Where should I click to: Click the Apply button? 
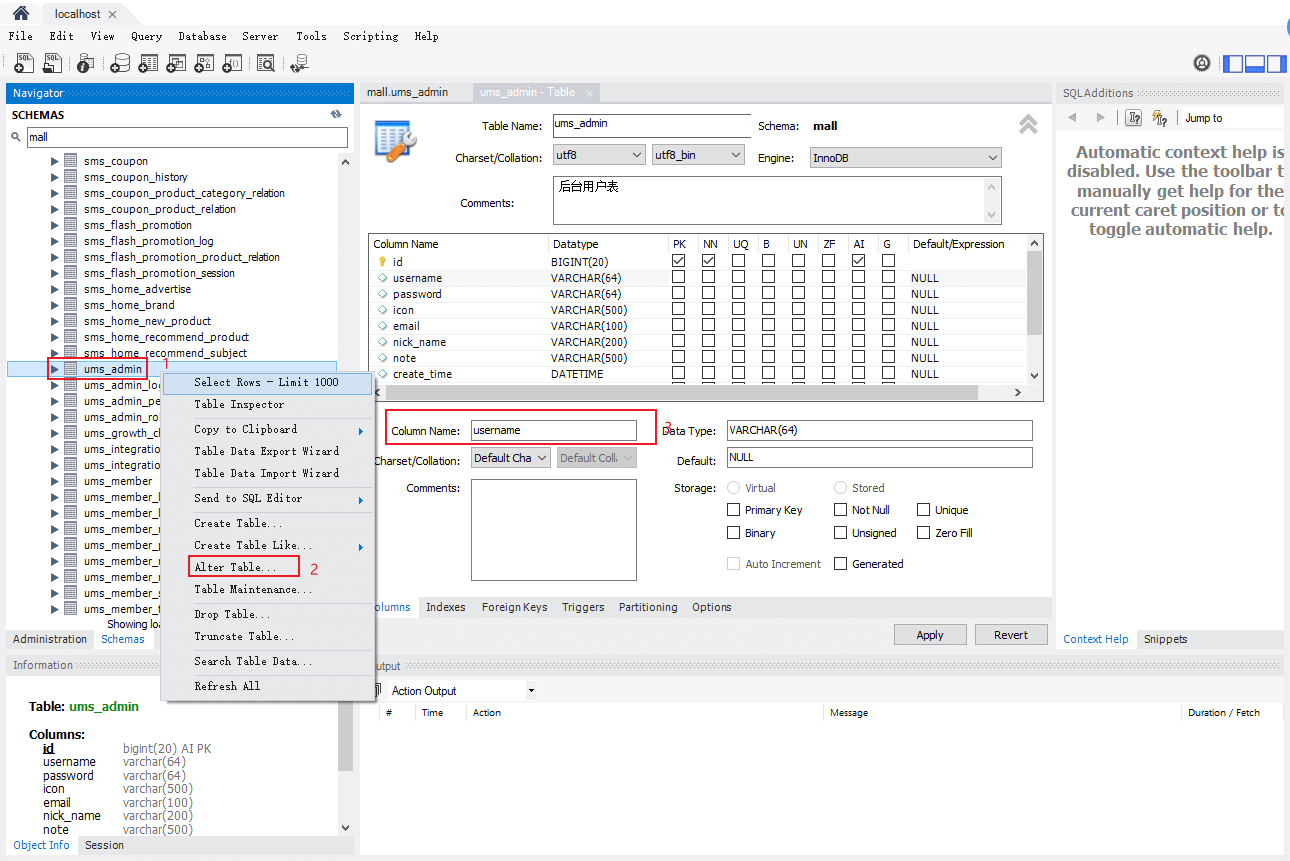coord(930,635)
